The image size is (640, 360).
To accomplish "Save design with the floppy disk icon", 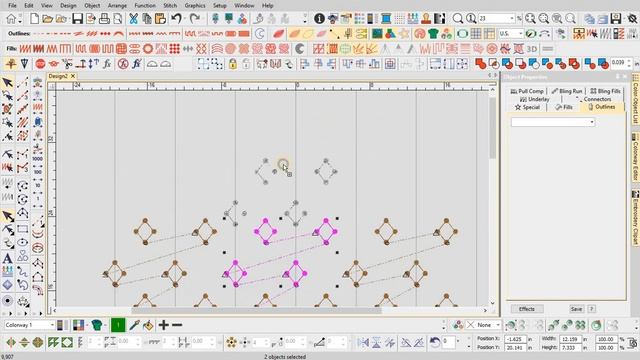I will (77, 19).
